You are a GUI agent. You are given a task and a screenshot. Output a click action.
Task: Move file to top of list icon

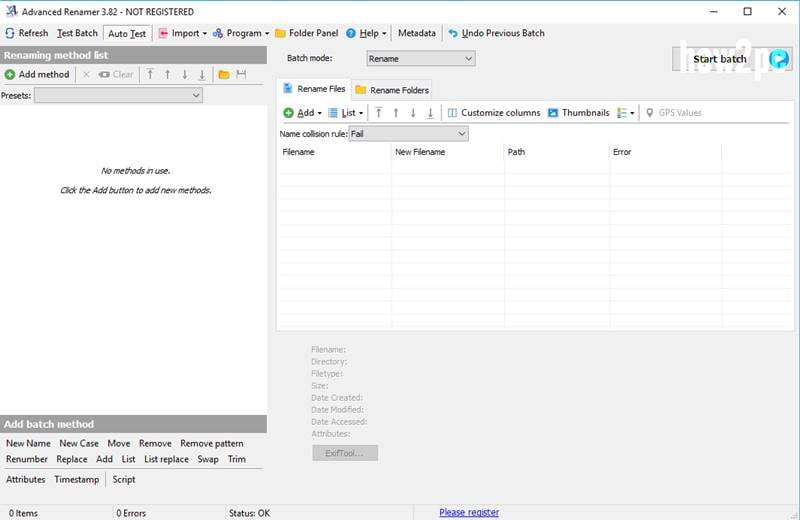(x=379, y=113)
